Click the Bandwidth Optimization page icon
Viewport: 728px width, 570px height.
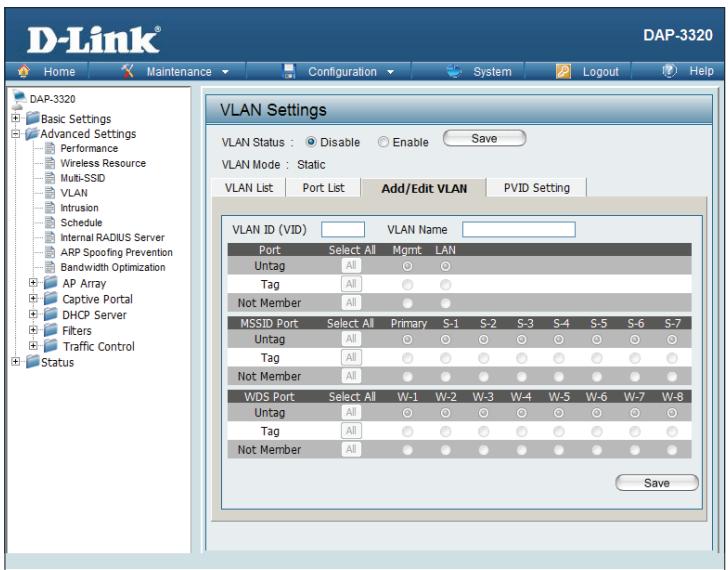point(50,267)
